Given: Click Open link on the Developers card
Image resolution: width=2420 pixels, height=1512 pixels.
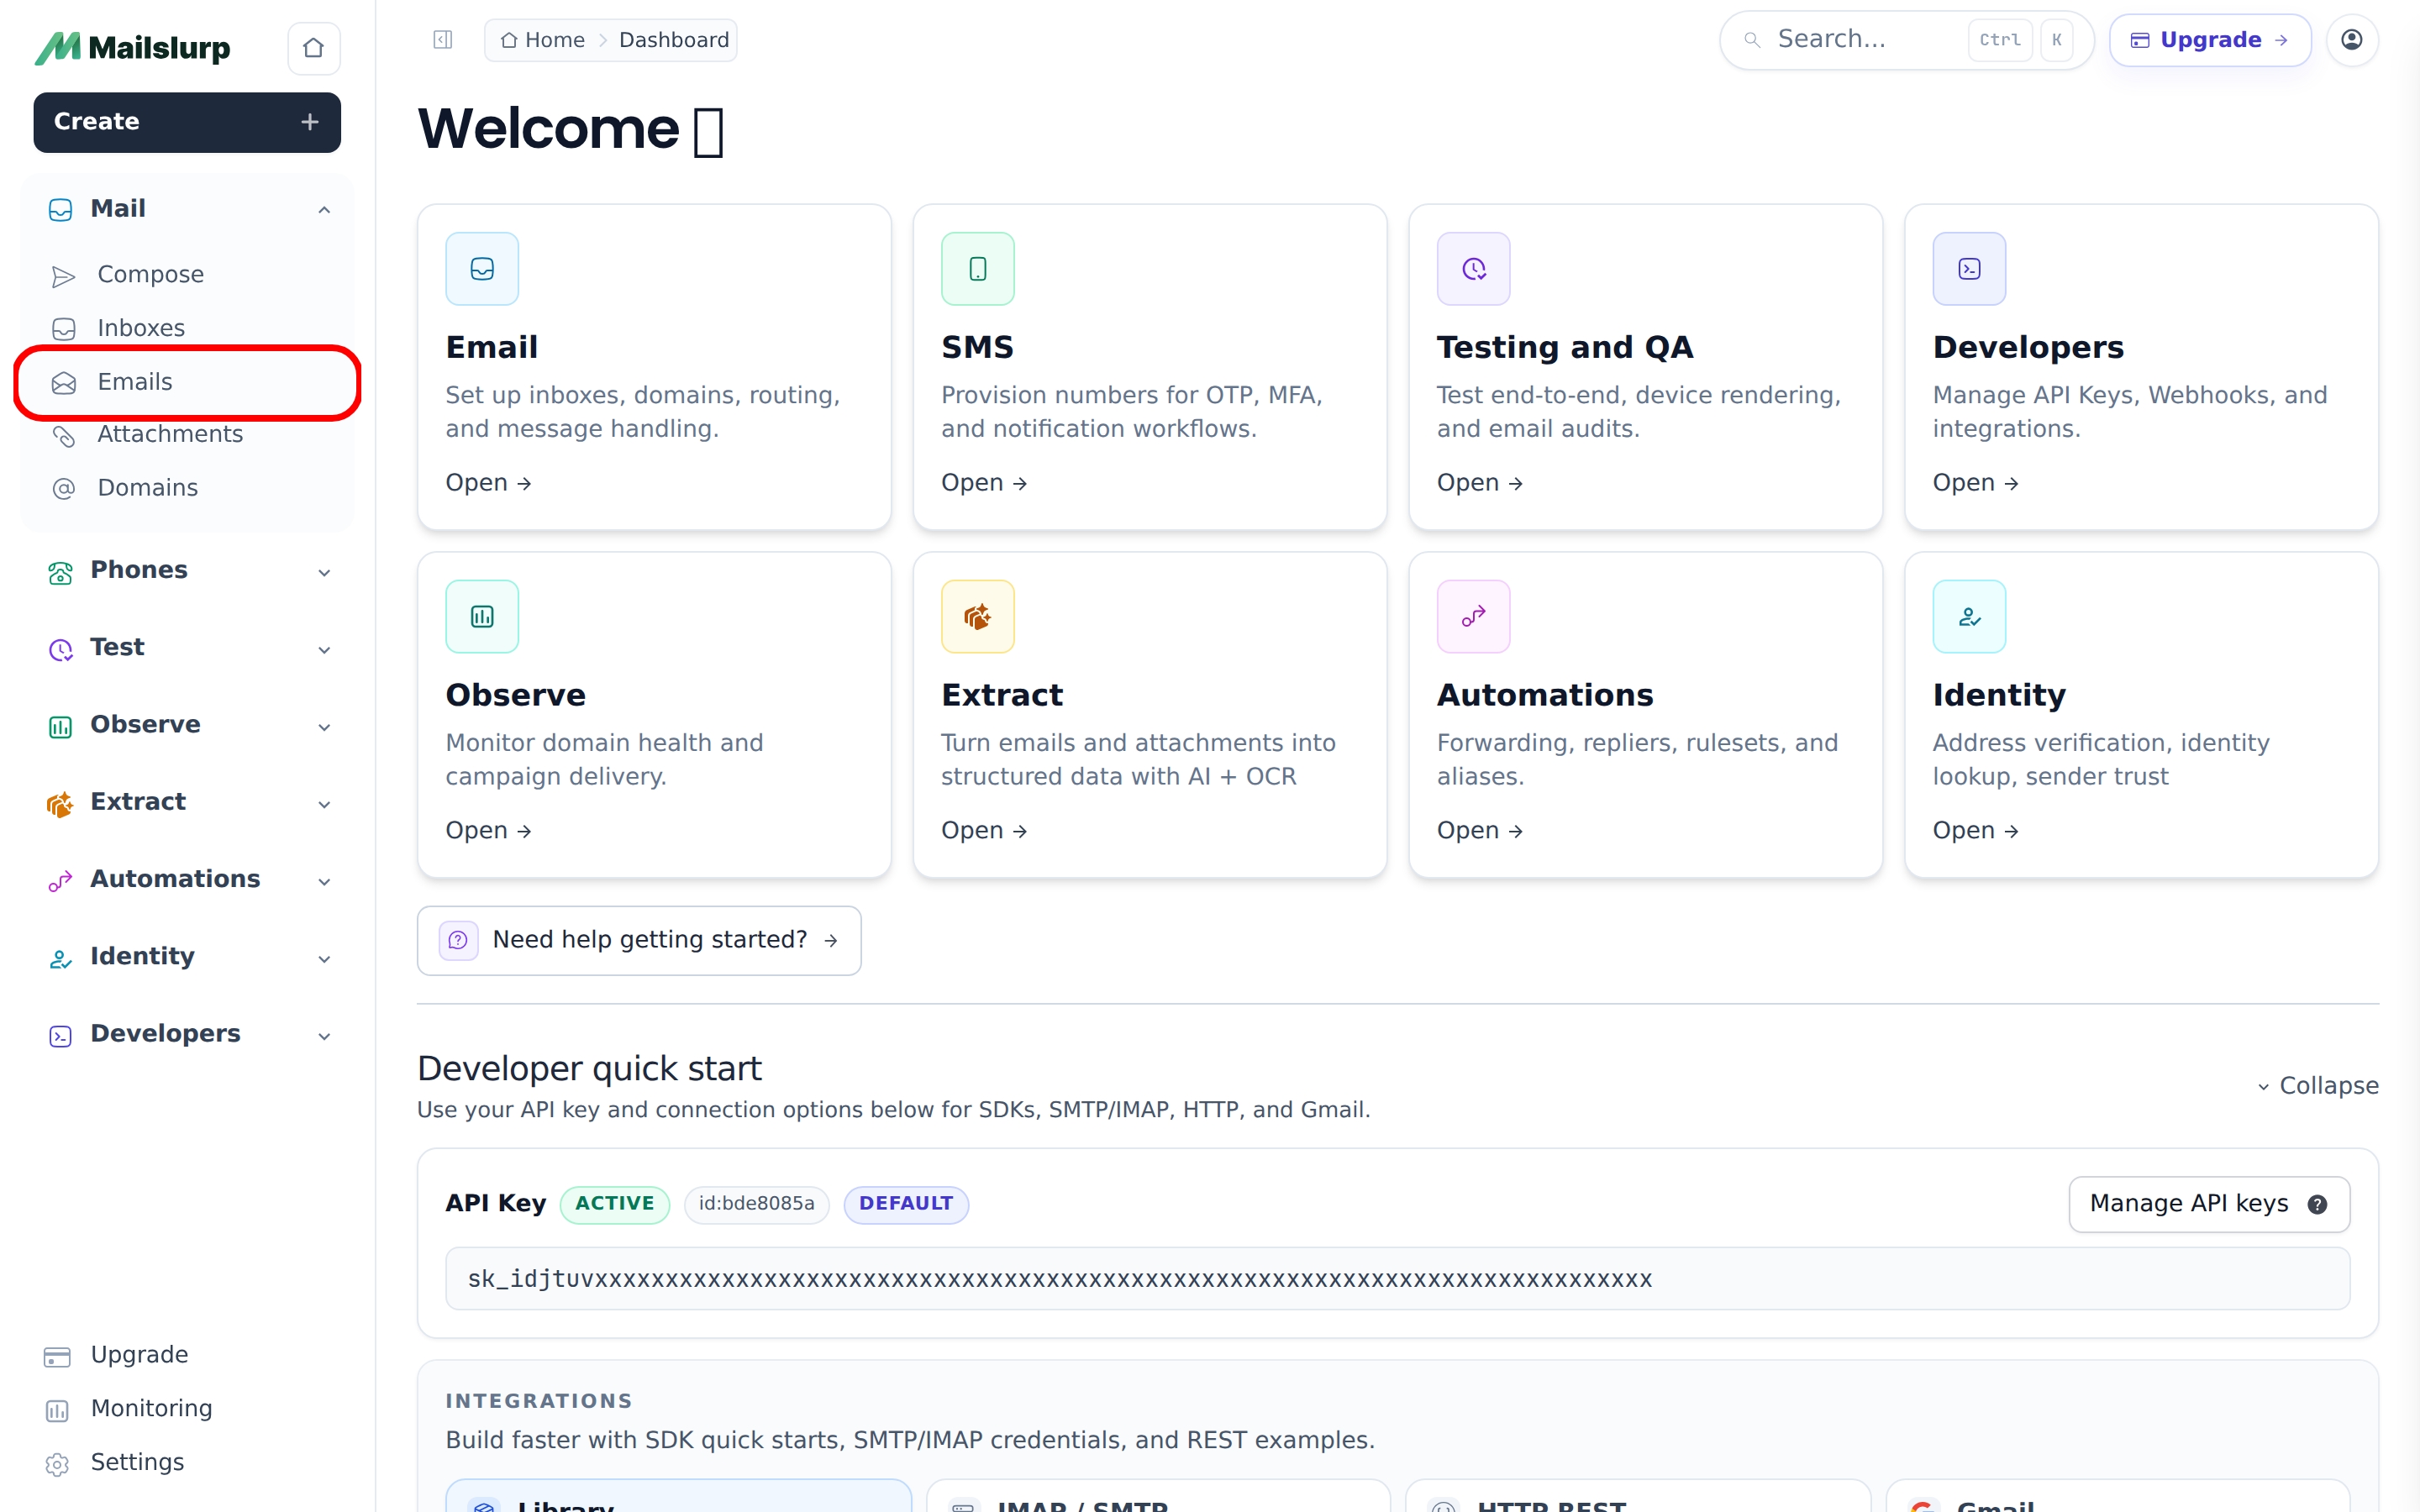Looking at the screenshot, I should tap(1976, 483).
